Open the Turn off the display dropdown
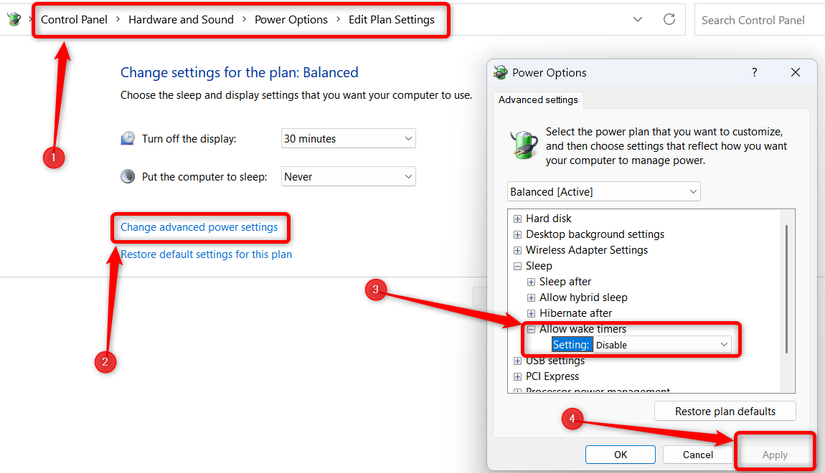Viewport: 825px width, 473px height. click(x=348, y=138)
